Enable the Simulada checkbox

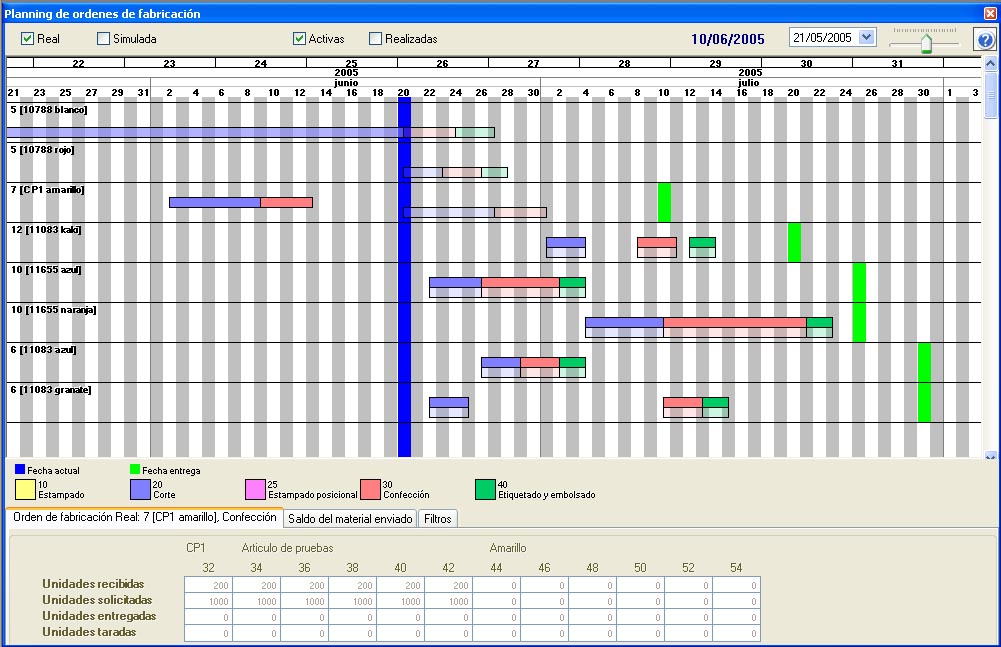104,39
